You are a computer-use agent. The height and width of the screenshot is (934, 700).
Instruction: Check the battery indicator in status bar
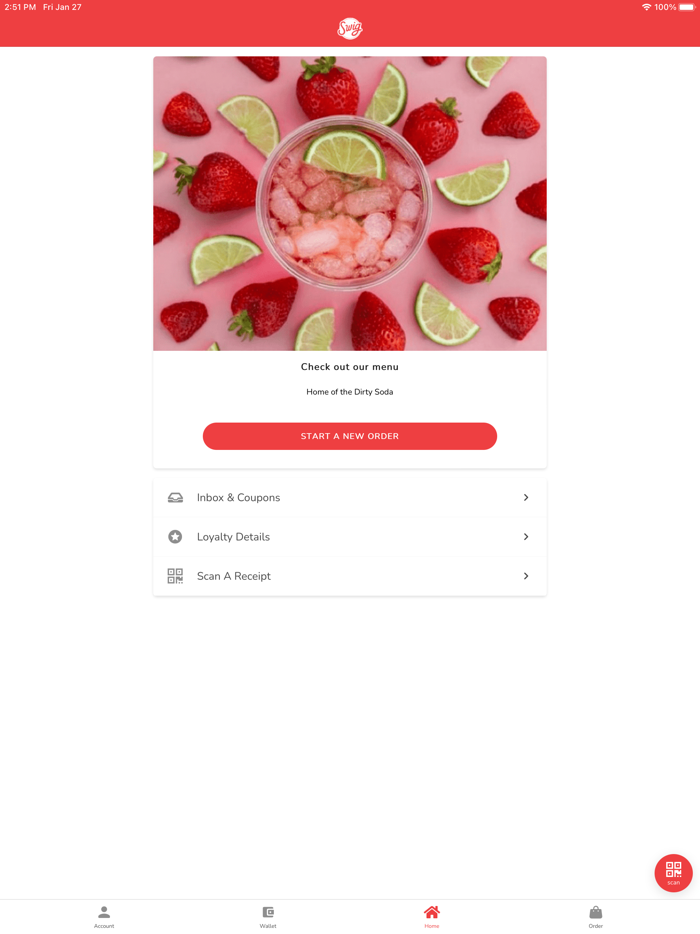click(686, 7)
